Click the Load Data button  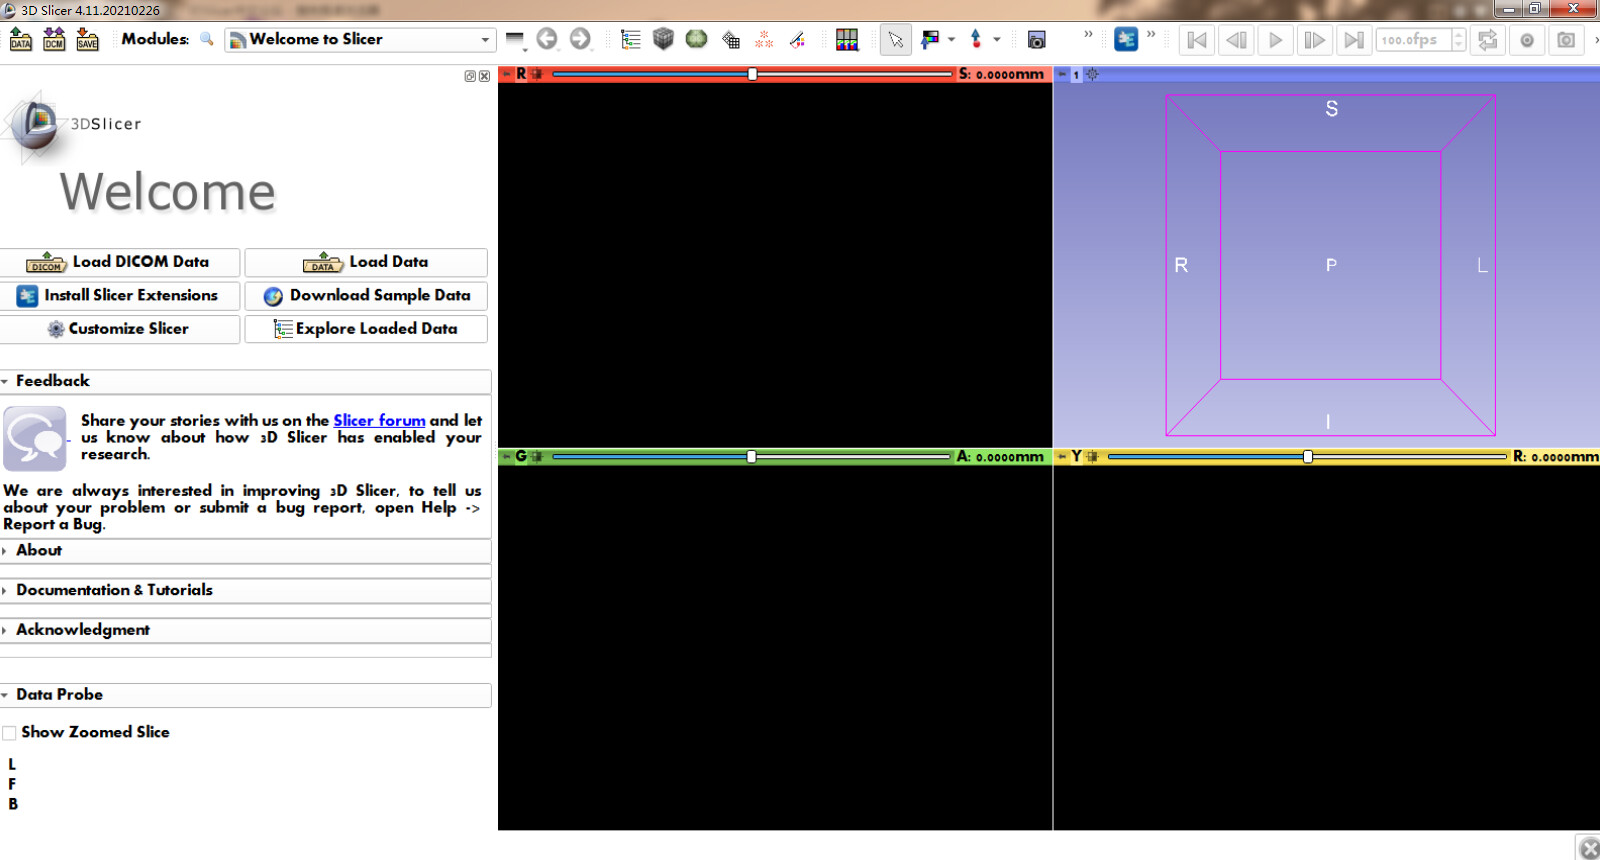pyautogui.click(x=366, y=262)
